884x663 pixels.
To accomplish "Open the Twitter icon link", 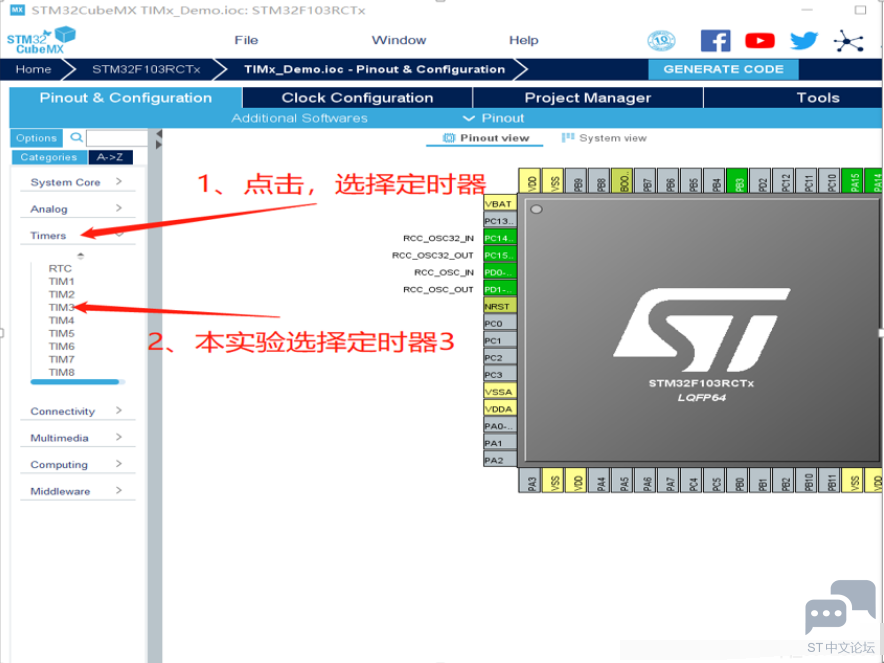I will (803, 41).
